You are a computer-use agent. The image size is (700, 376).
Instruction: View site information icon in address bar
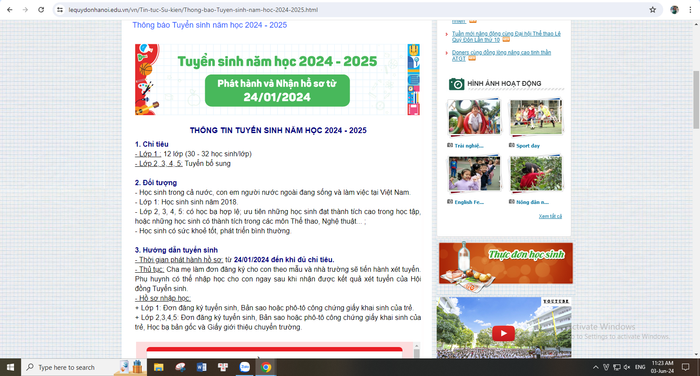(x=59, y=9)
